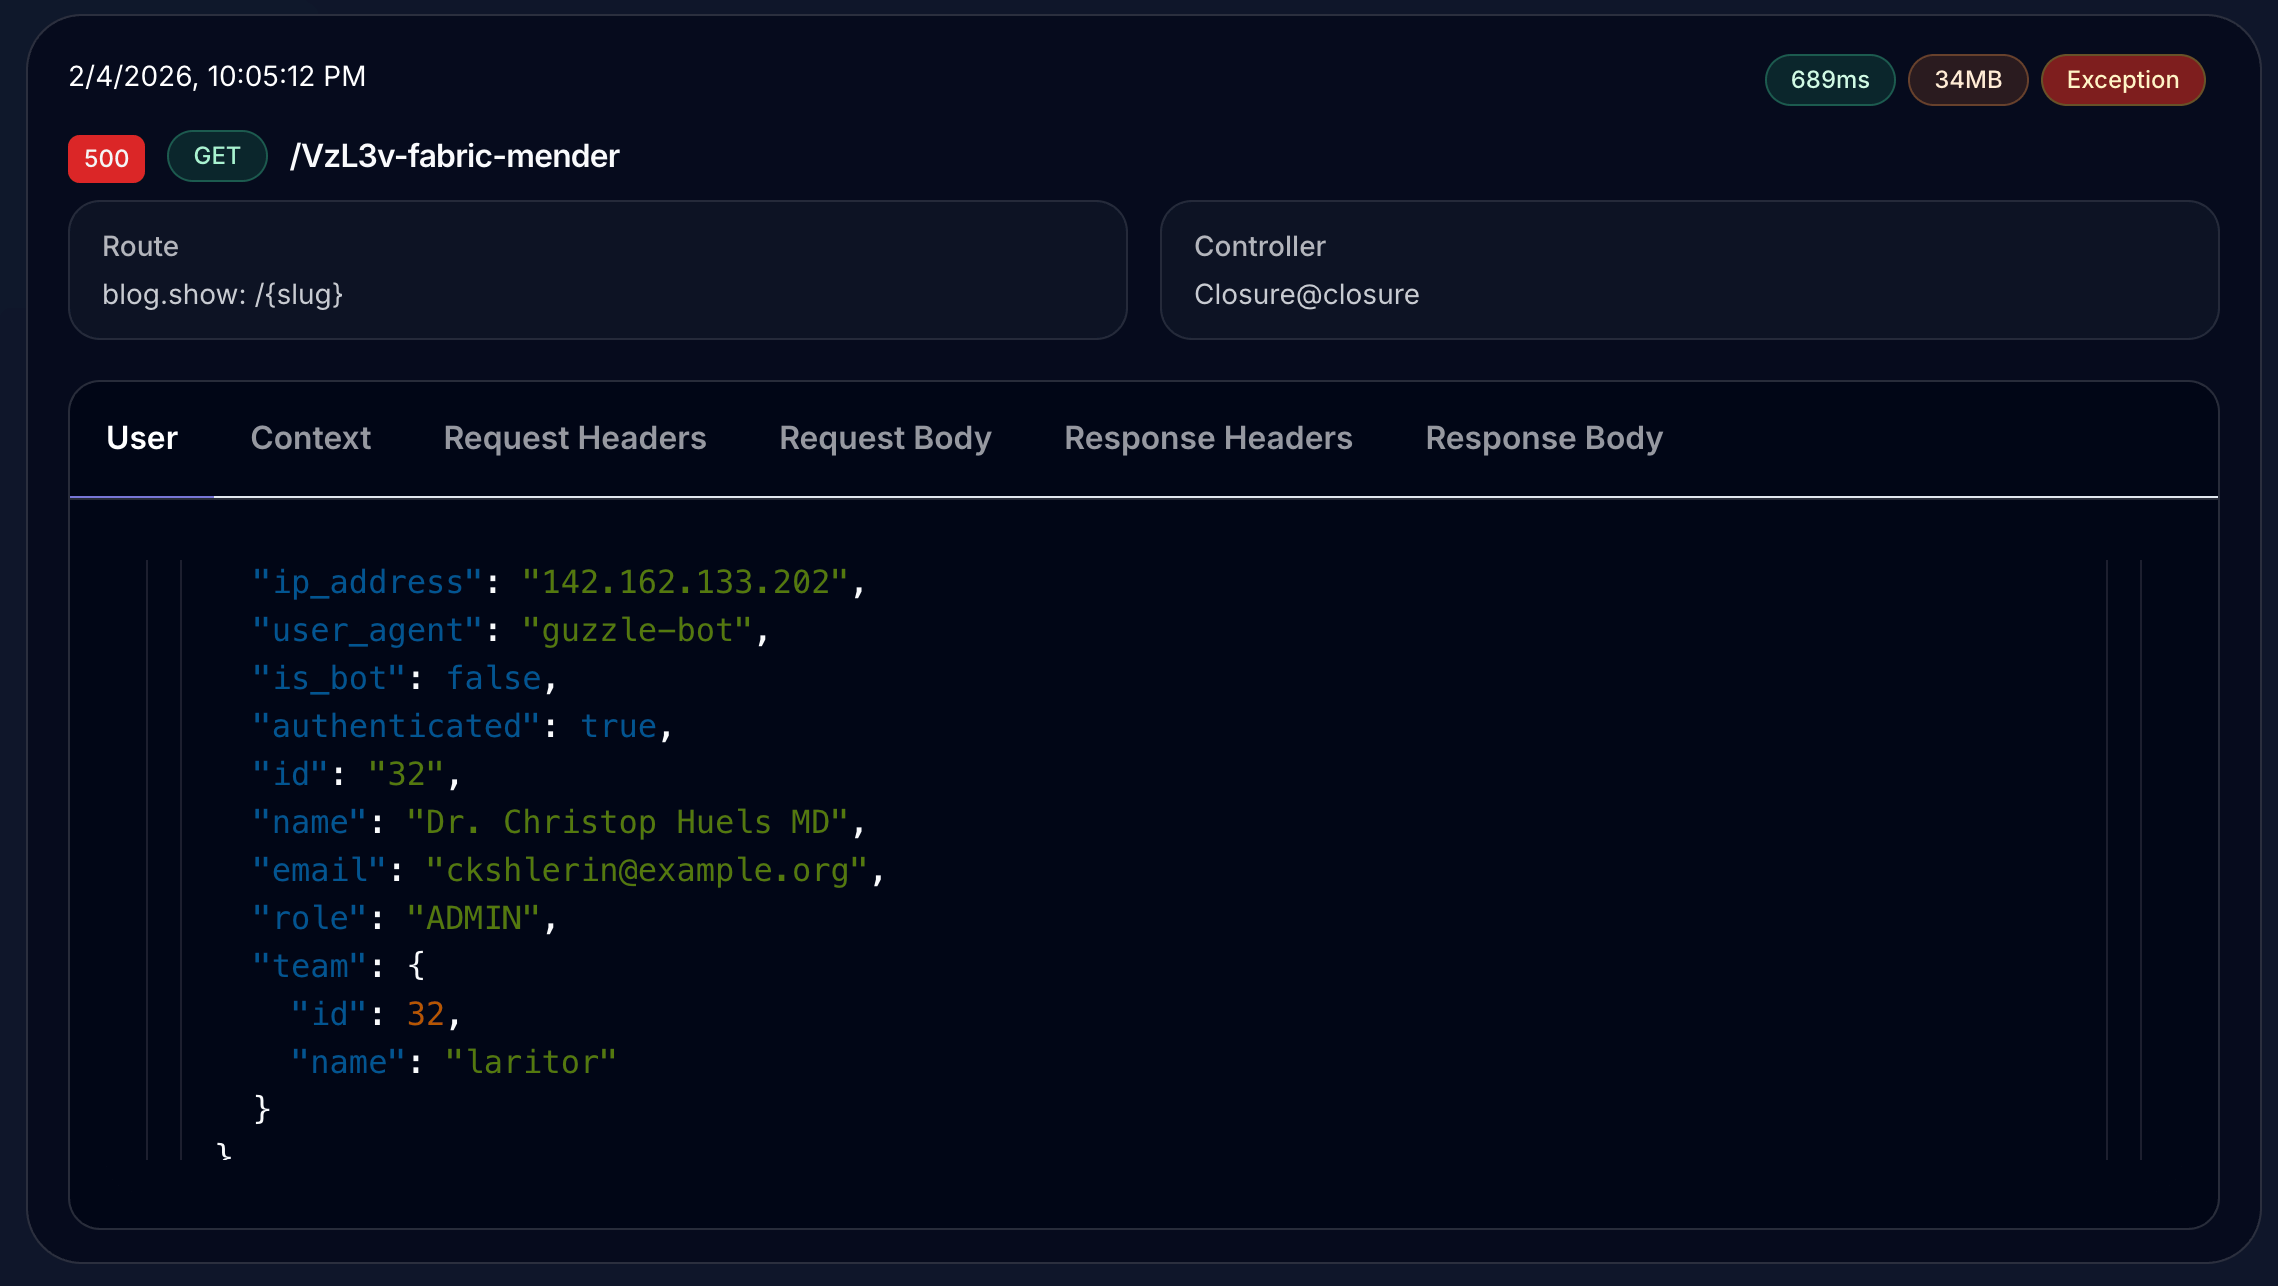Click the 689ms duration badge

(x=1829, y=80)
